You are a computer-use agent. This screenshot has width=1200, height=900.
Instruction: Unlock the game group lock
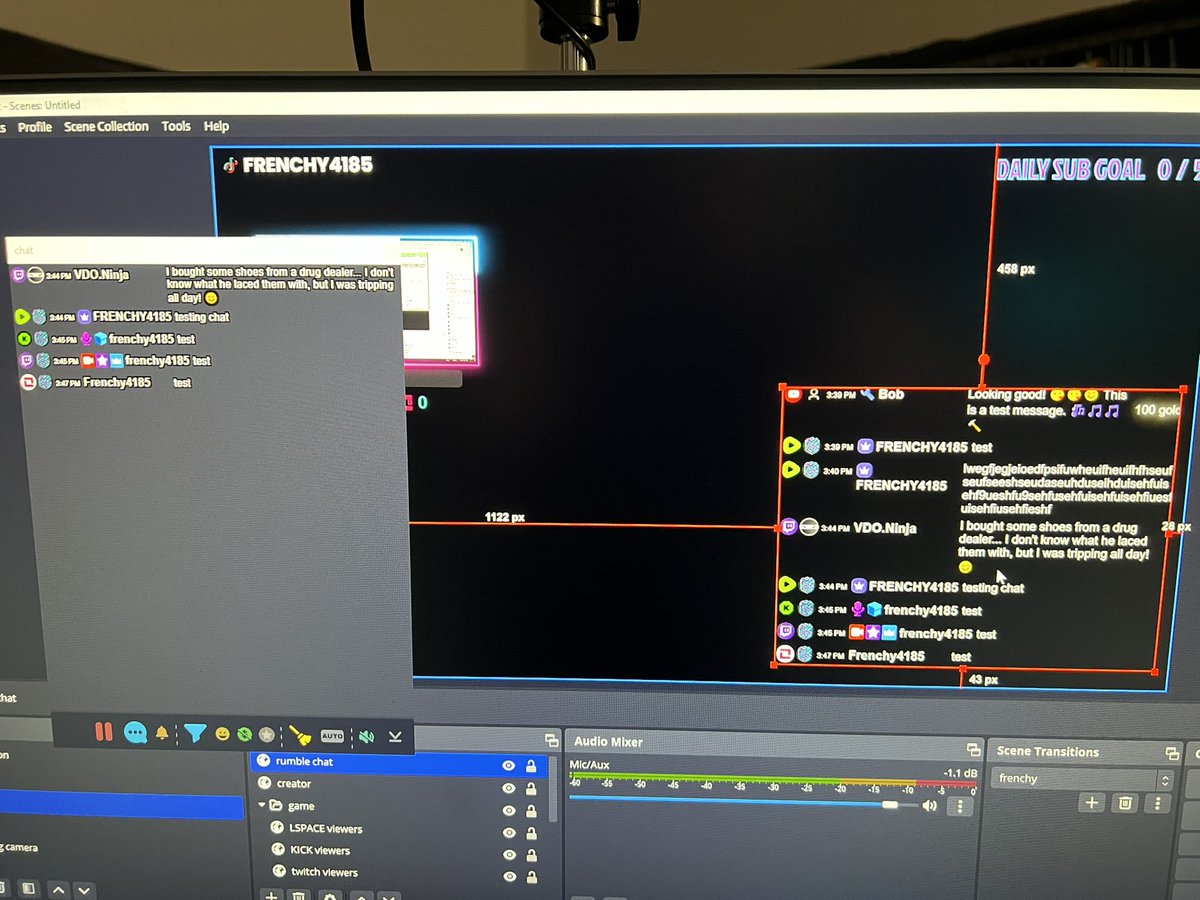pyautogui.click(x=531, y=810)
